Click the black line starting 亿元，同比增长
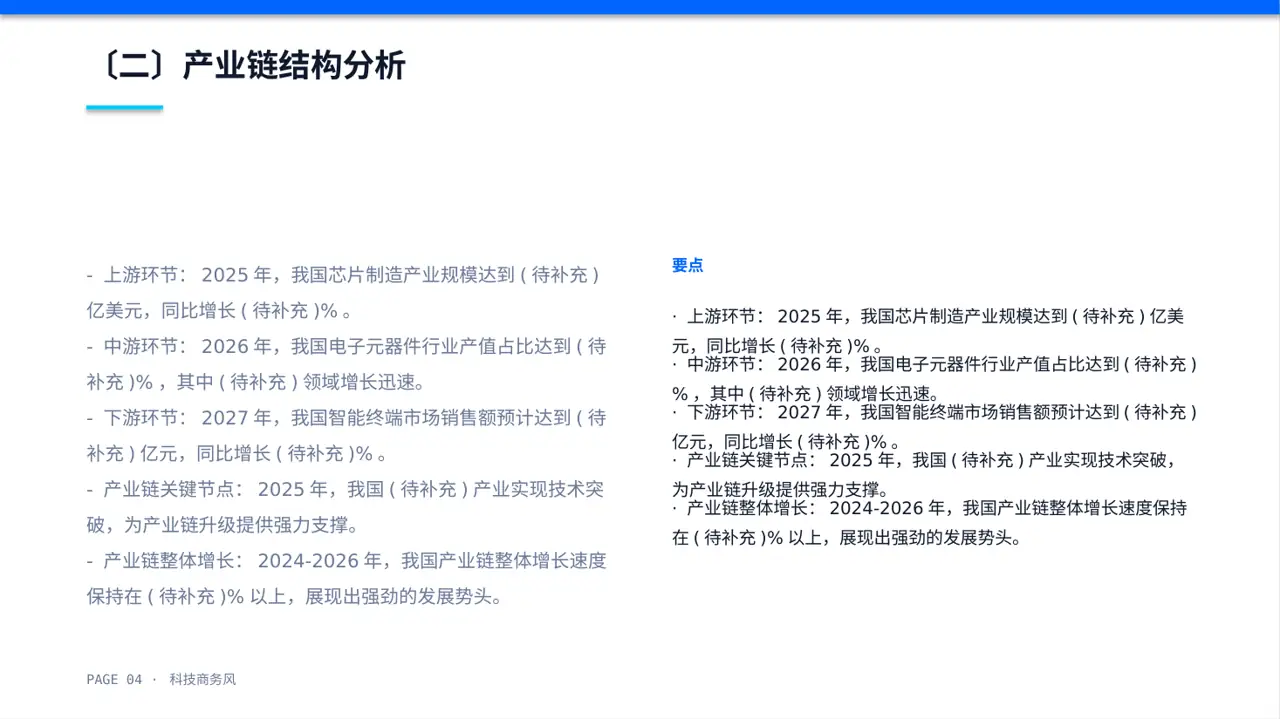Screen dimensions: 1280x719 786,442
